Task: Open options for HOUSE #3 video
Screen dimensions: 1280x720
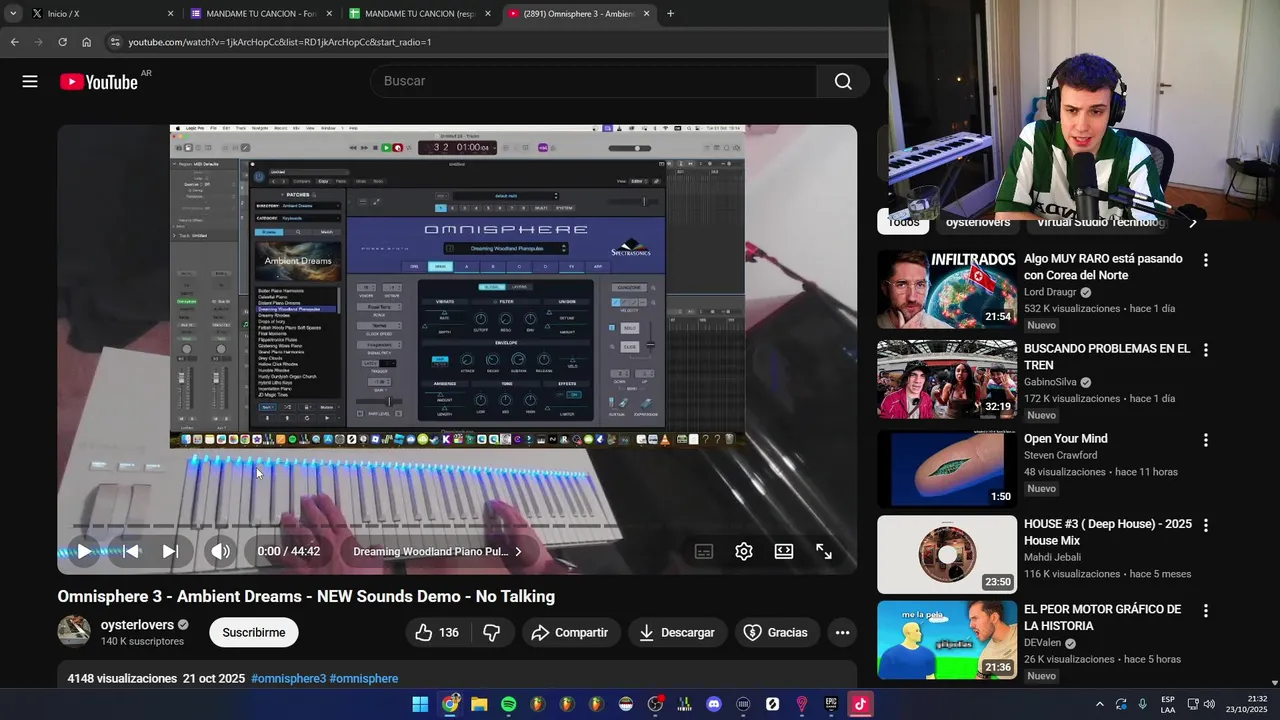Action: pos(1205,525)
